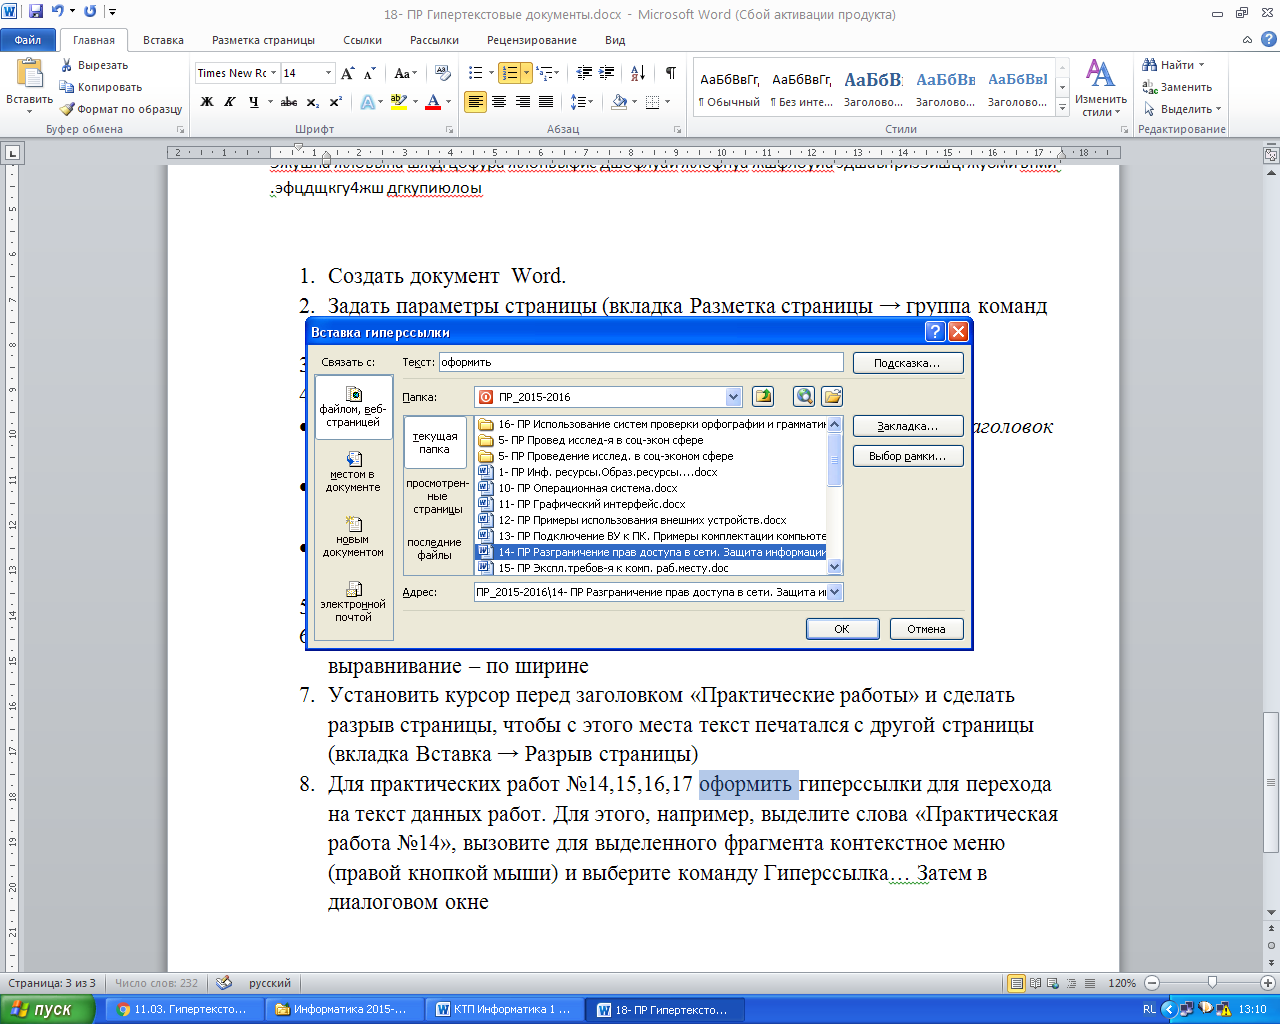Click the increase indent icon
The width and height of the screenshot is (1280, 1024).
click(607, 73)
